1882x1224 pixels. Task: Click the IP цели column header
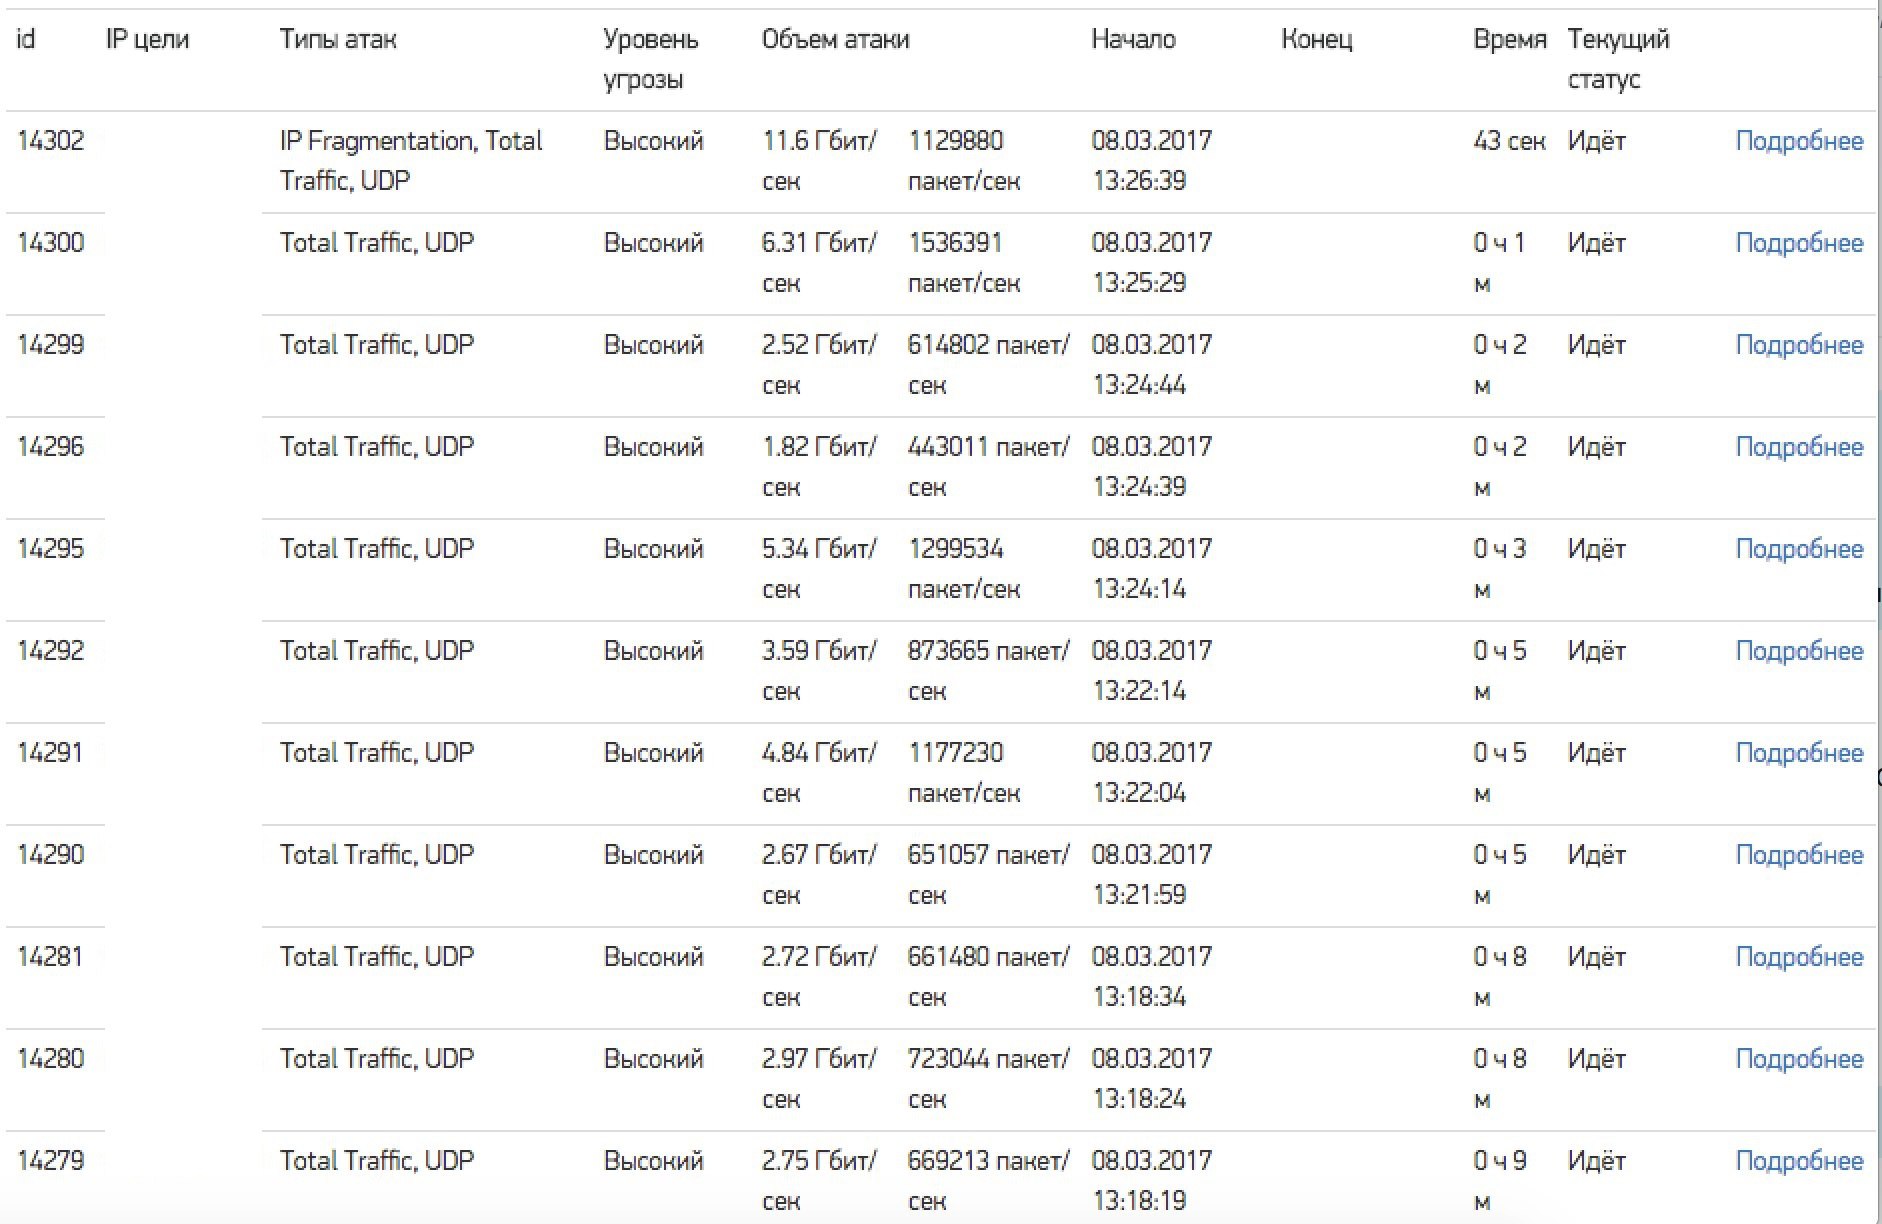point(147,40)
